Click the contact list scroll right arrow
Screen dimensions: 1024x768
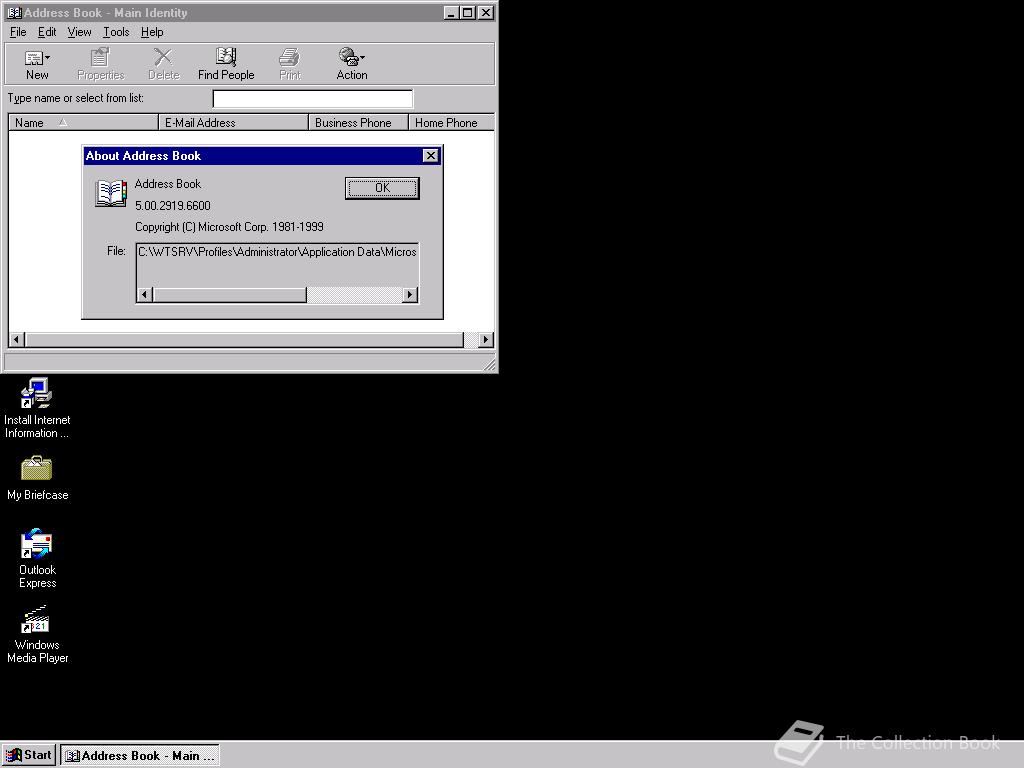485,340
